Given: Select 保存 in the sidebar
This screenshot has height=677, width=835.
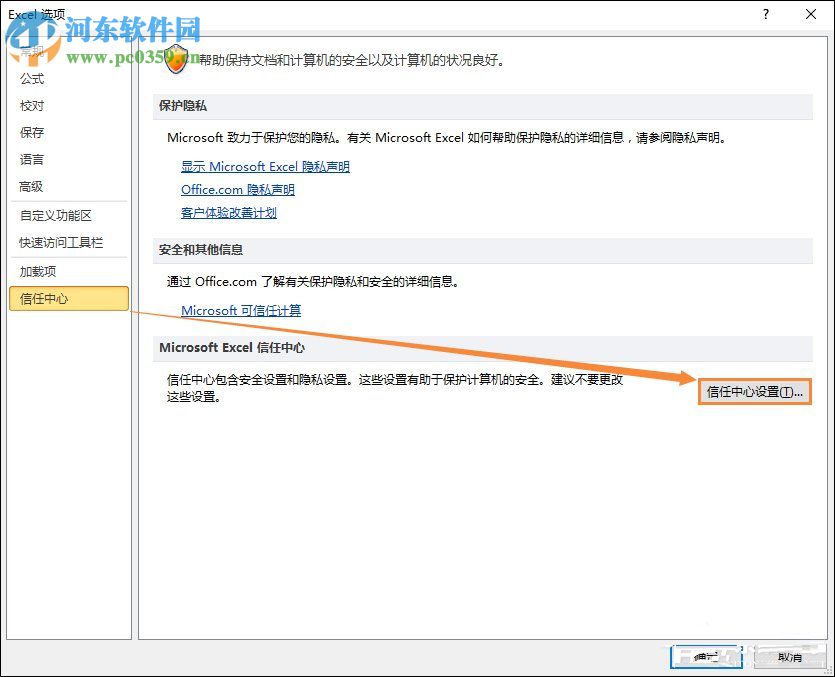Looking at the screenshot, I should coord(31,133).
